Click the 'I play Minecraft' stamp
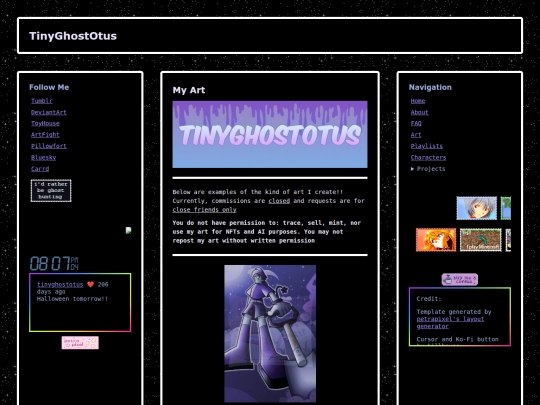The image size is (540, 405). click(481, 240)
